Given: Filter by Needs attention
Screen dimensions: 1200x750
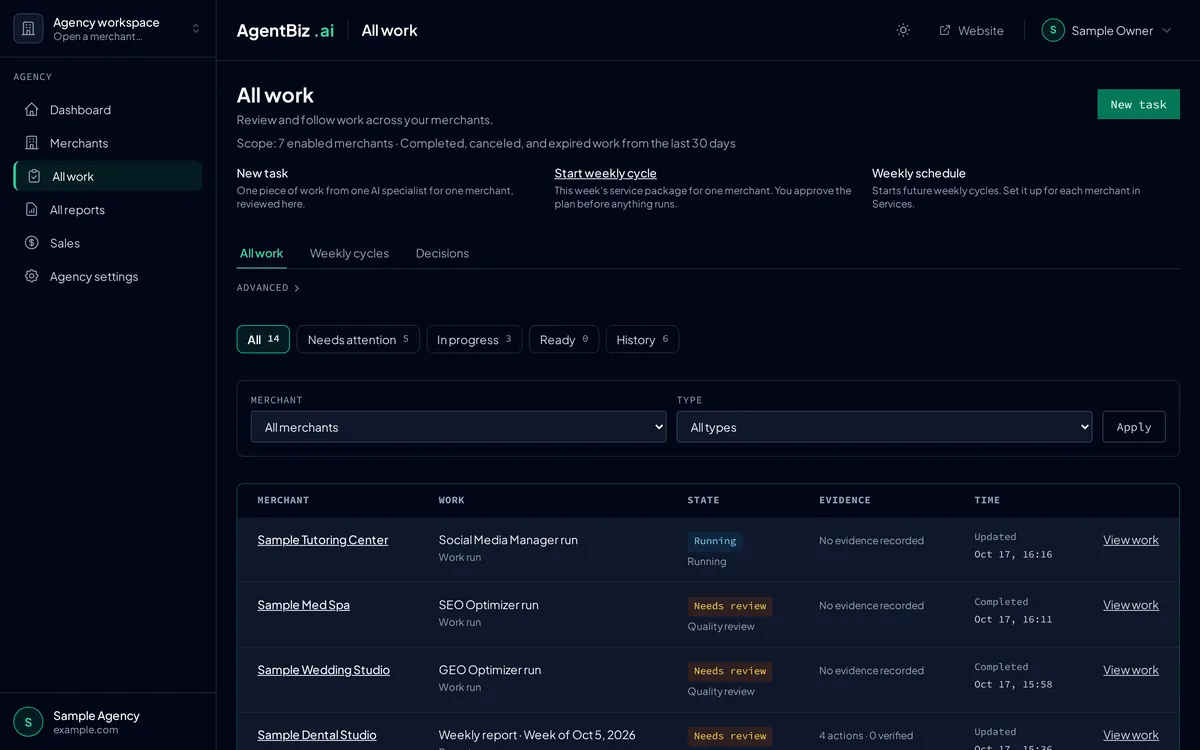Looking at the screenshot, I should pos(358,339).
